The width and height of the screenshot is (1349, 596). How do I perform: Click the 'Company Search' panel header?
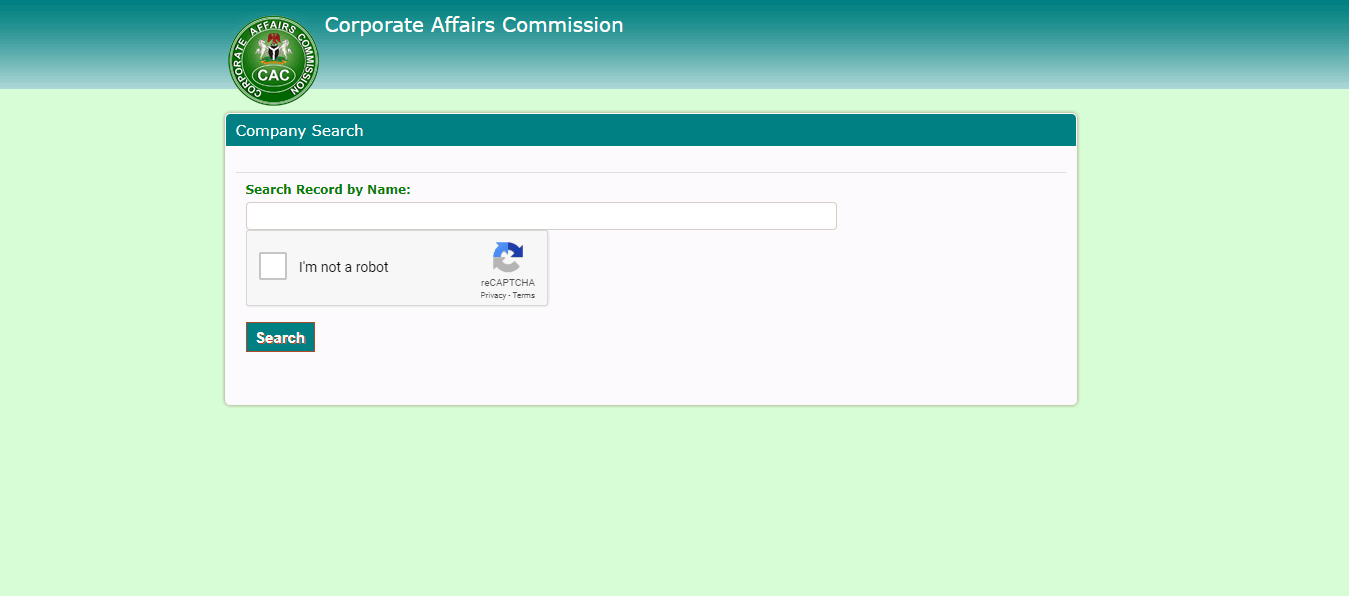[x=299, y=130]
